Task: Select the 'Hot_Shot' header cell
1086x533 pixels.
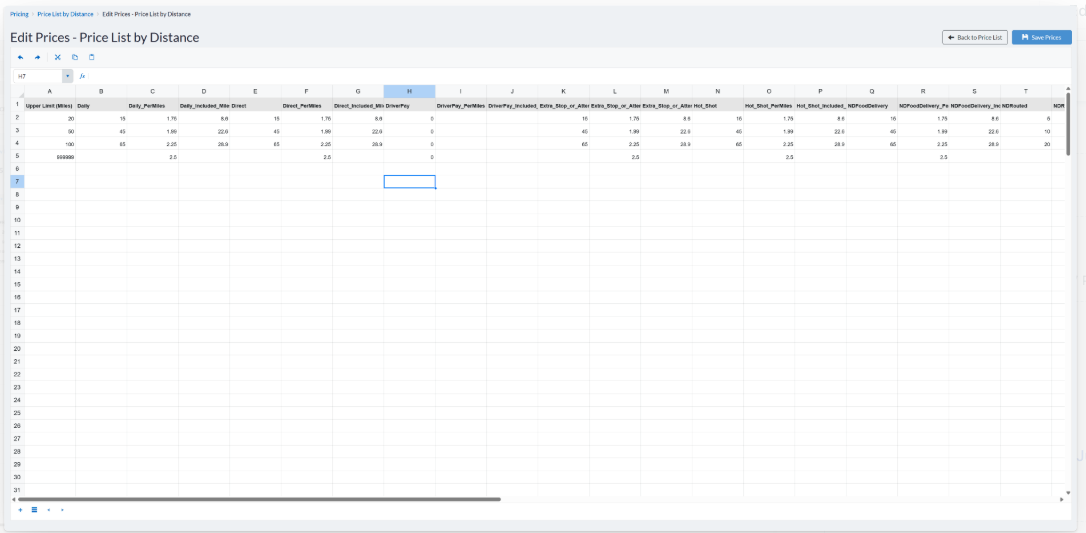Action: coord(718,105)
